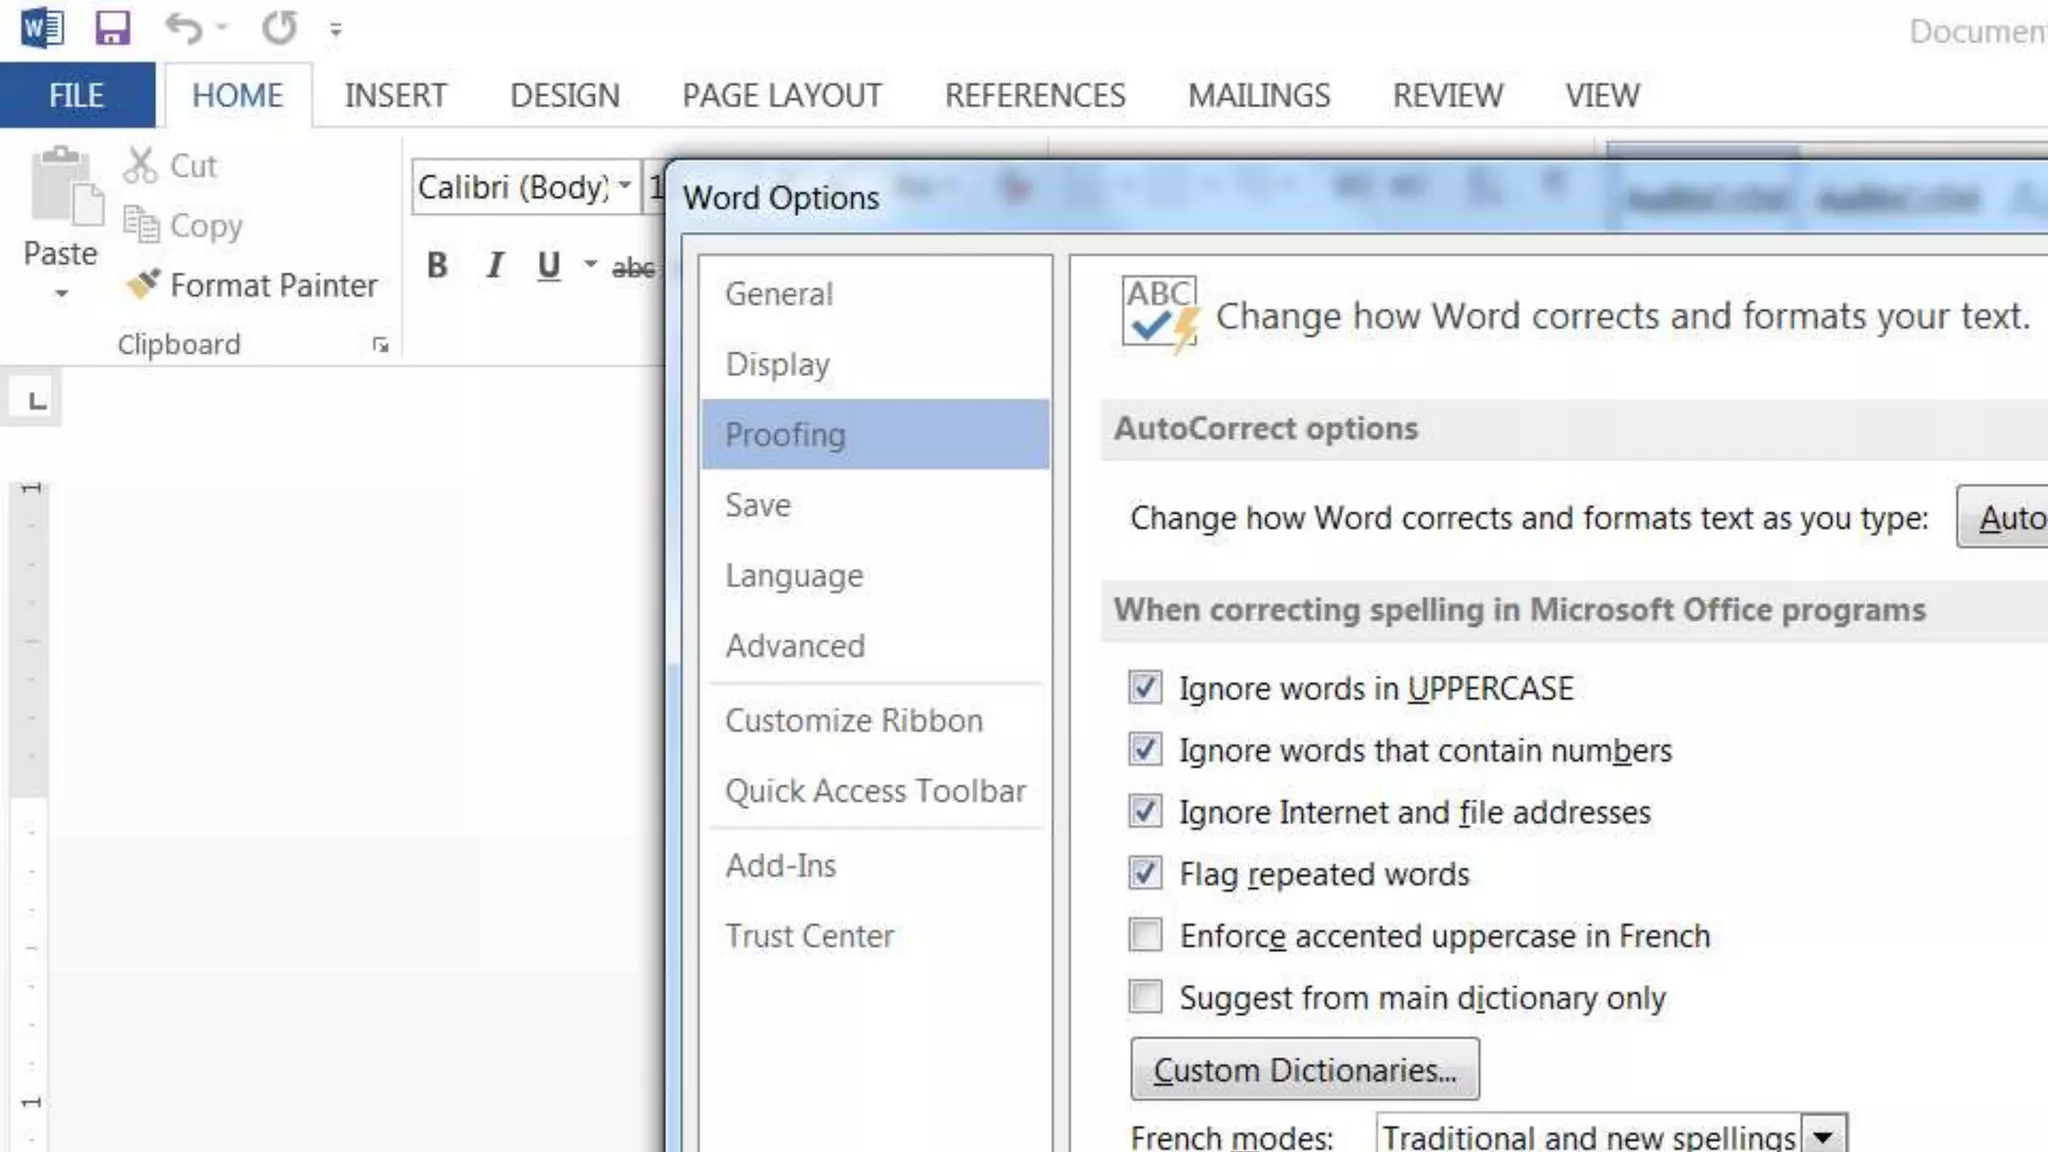Undo the last action
The height and width of the screenshot is (1152, 2048).
point(184,28)
